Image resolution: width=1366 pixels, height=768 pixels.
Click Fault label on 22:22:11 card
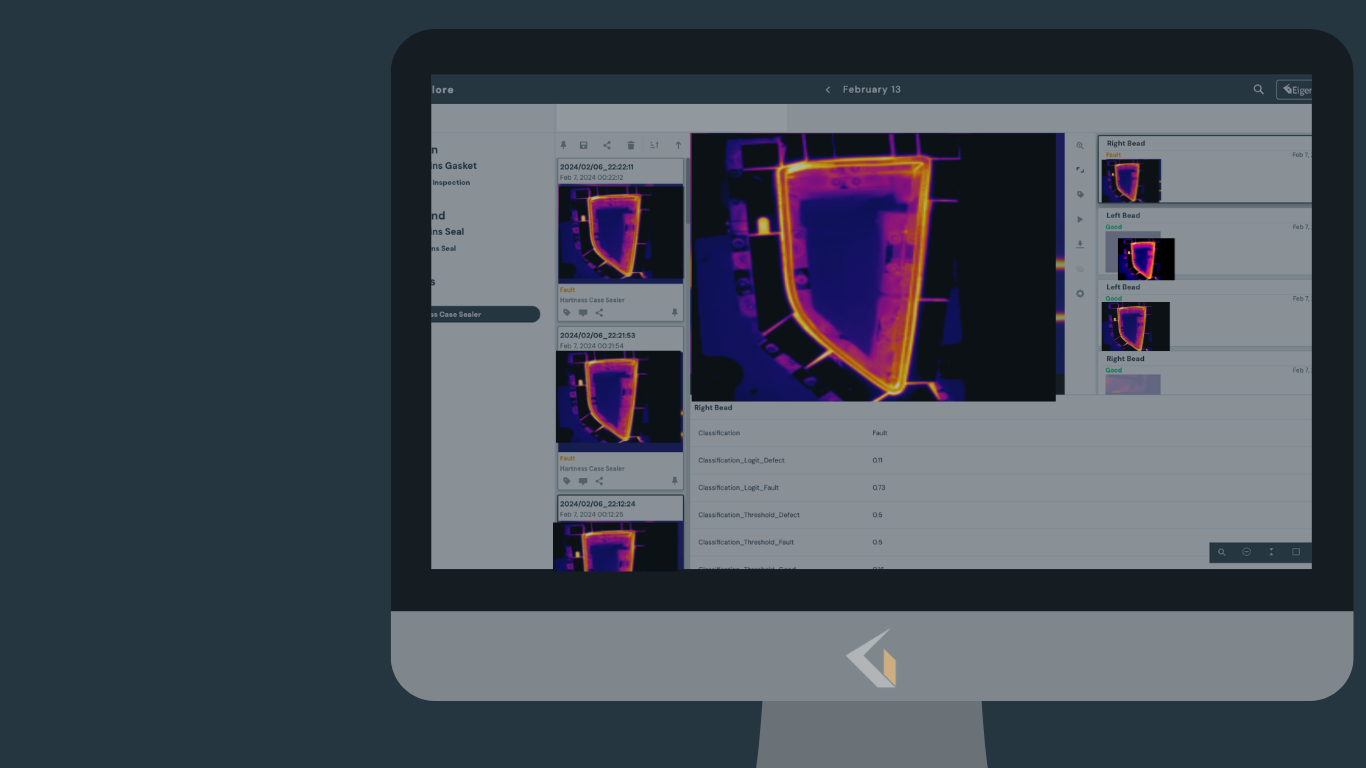tap(567, 290)
